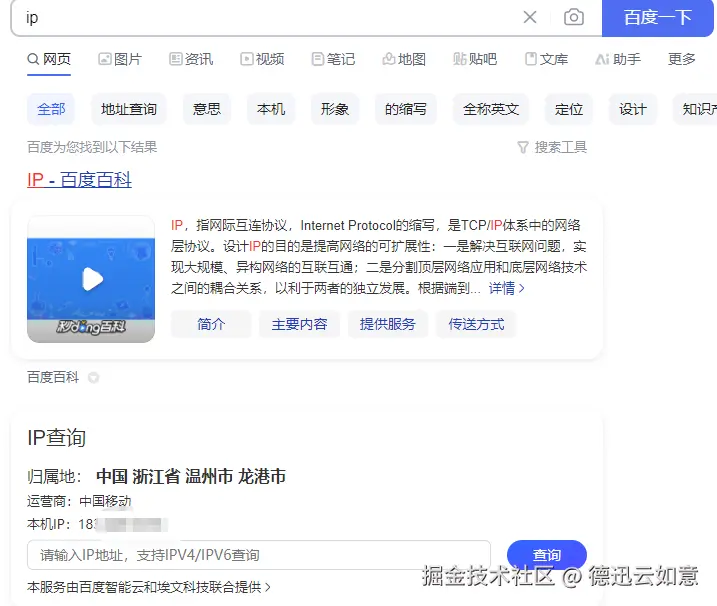
Task: Click the 百度百科 source label
Action: click(53, 377)
